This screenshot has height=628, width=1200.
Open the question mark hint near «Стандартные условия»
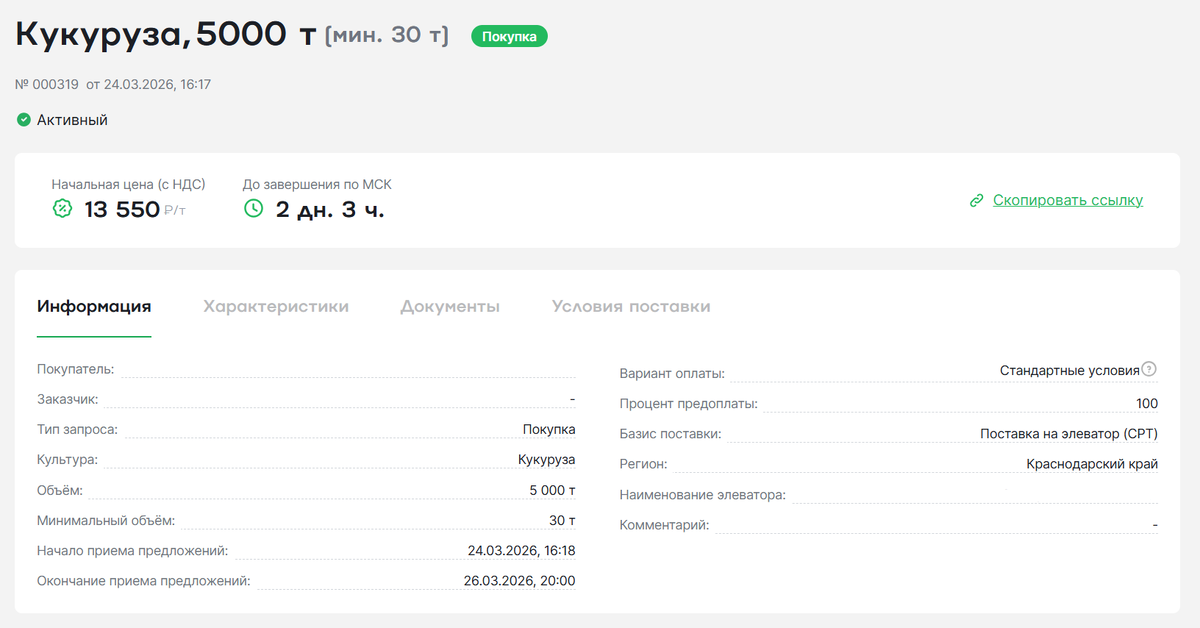point(1150,369)
